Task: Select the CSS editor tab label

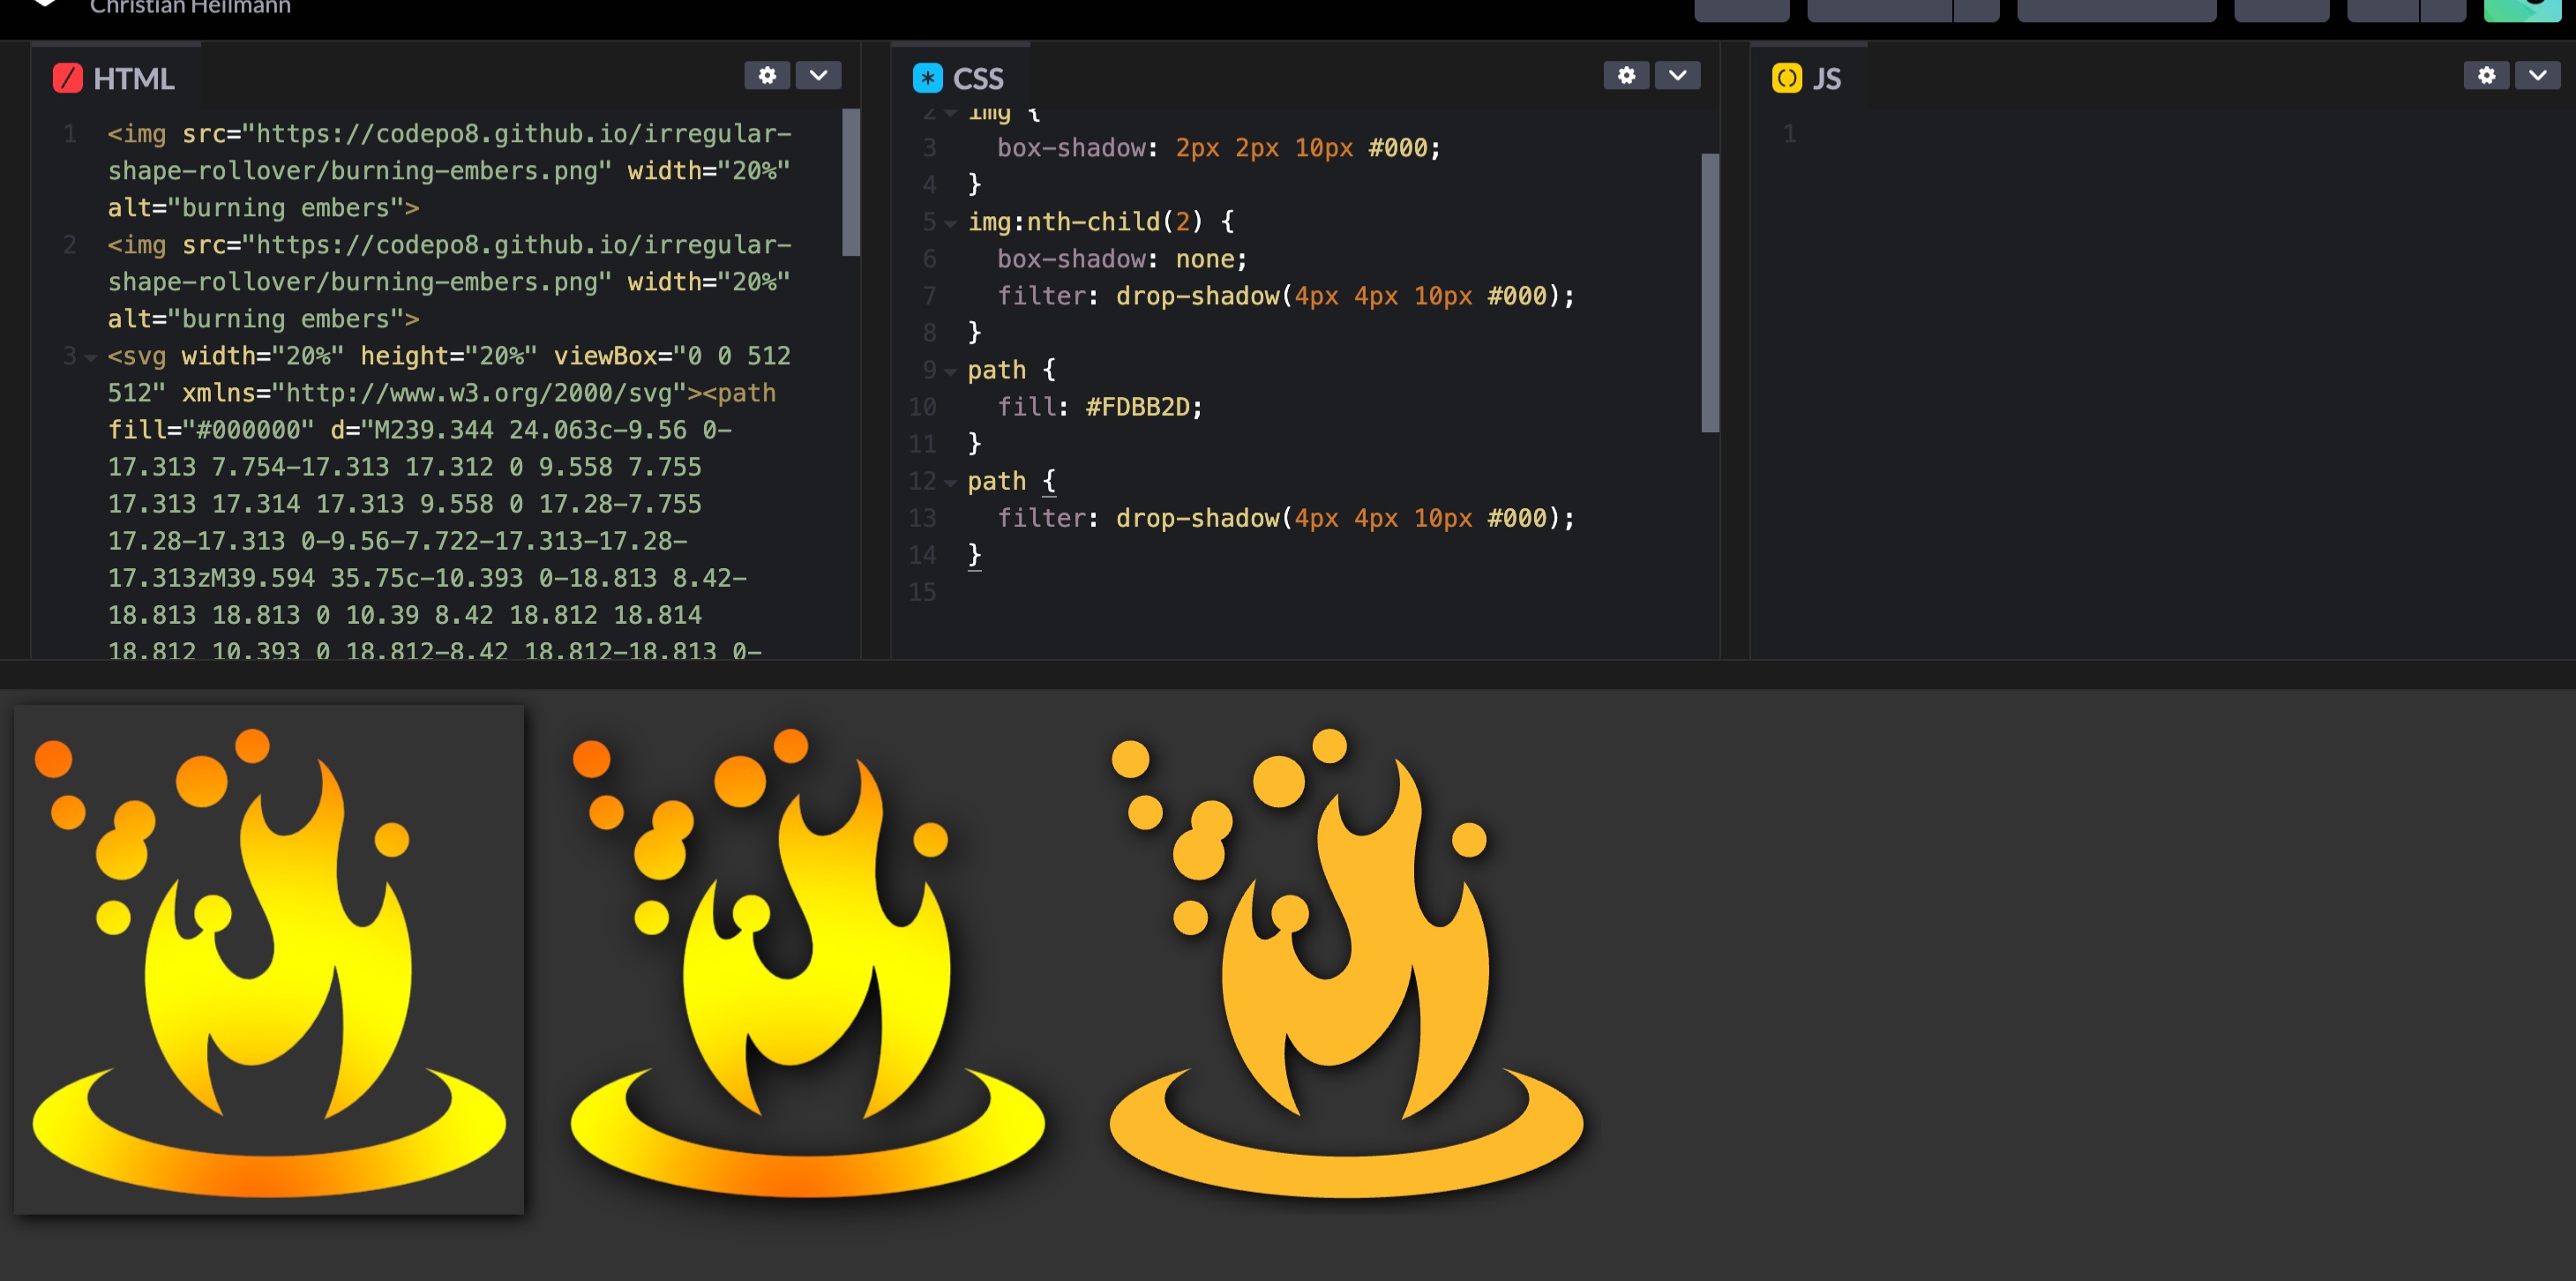Action: coord(977,78)
